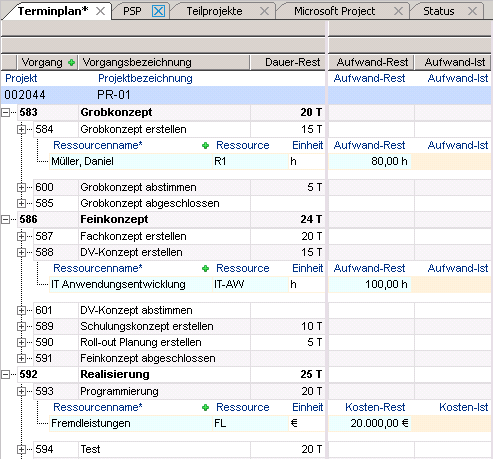Select the 80,00 h Aufwand-Rest field
493x459 pixels.
click(x=370, y=162)
